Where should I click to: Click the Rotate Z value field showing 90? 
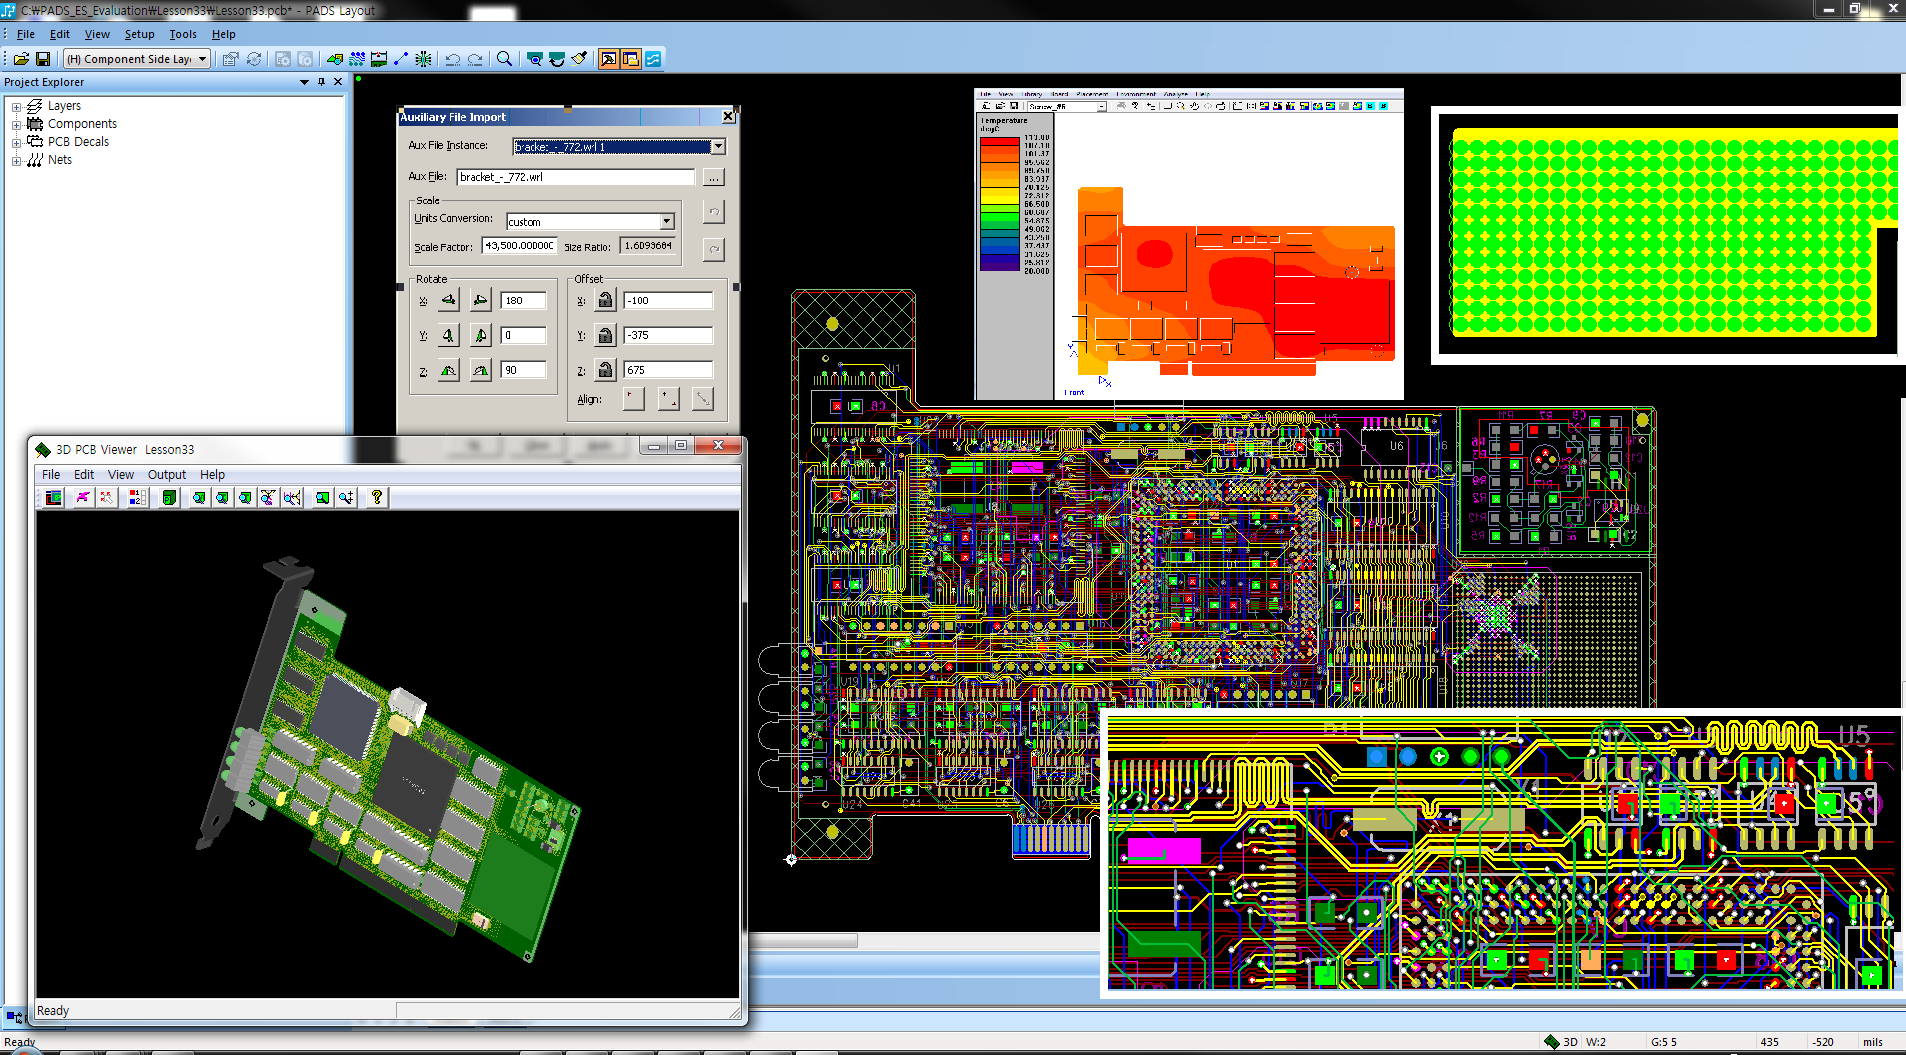(523, 370)
